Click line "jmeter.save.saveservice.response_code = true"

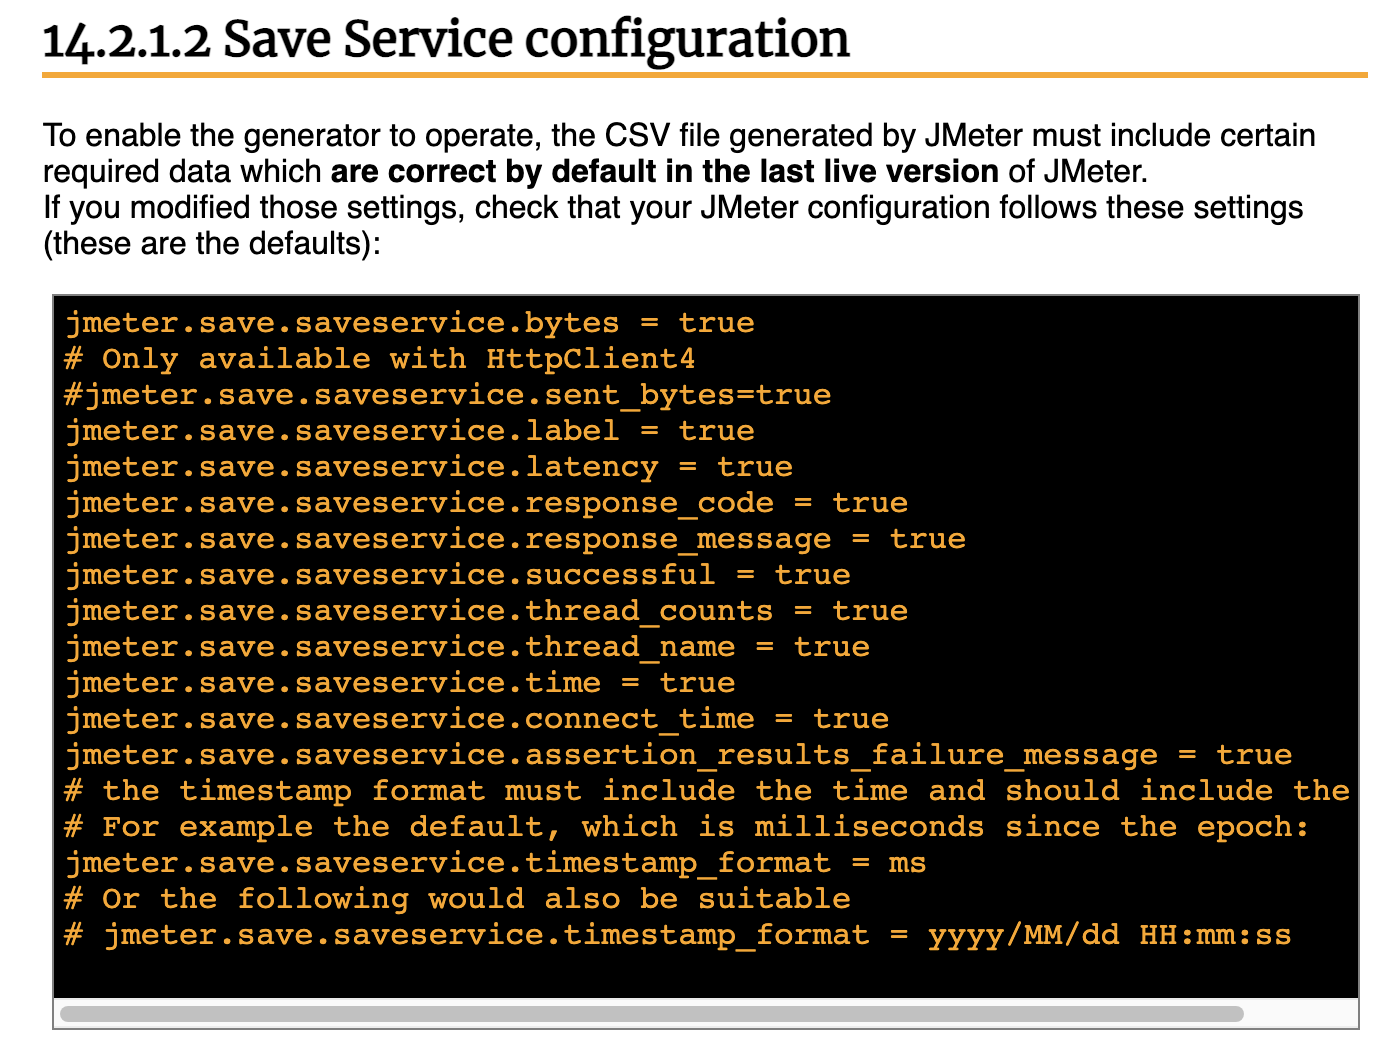(x=487, y=503)
